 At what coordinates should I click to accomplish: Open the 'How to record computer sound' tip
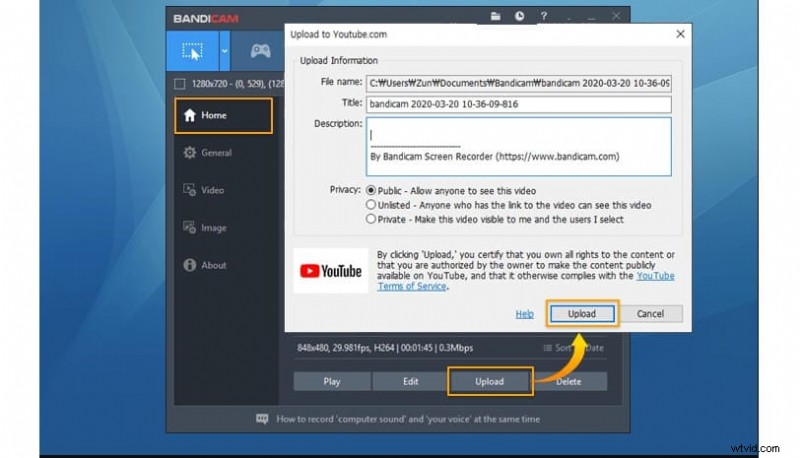pos(408,419)
